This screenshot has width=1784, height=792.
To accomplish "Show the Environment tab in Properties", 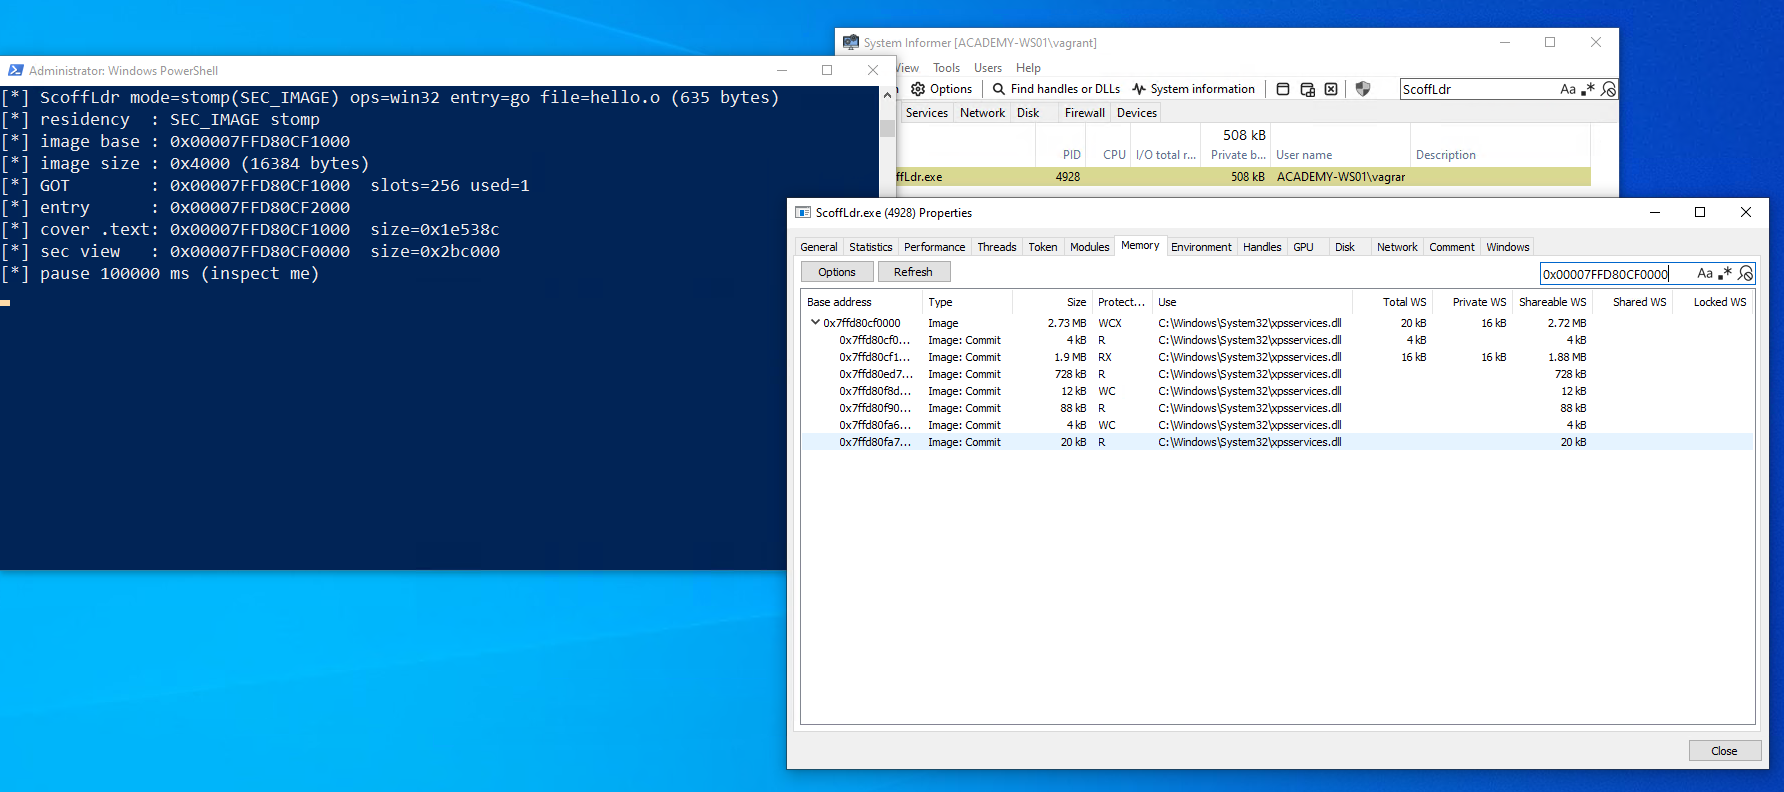I will pos(1201,247).
